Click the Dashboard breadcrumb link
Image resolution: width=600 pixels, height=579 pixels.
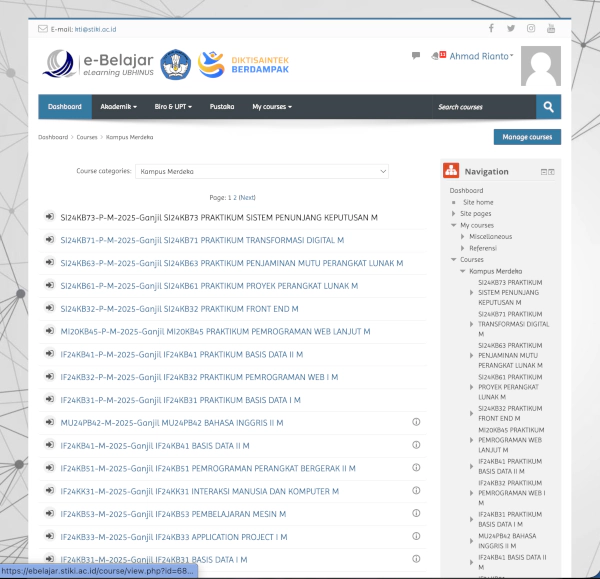pyautogui.click(x=53, y=137)
